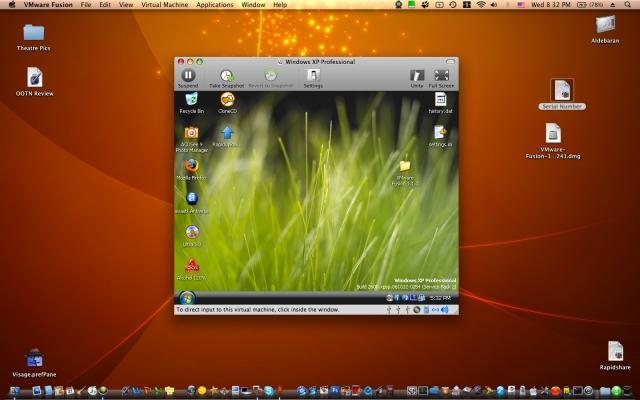Toggle toolbar visibility pill in VM title bar
The image size is (640, 400).
pos(450,62)
